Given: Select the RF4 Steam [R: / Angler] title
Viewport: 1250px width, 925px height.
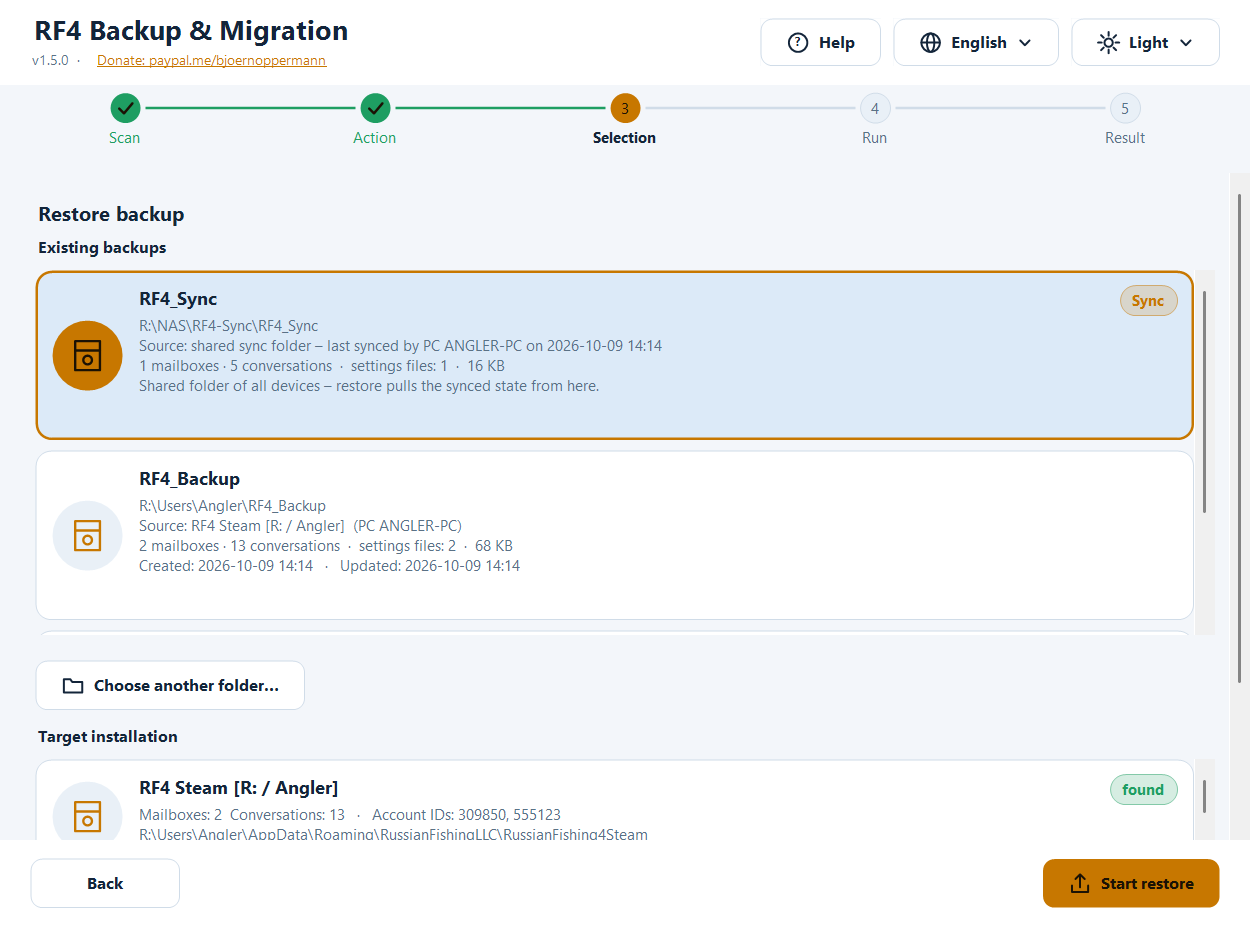Looking at the screenshot, I should [238, 788].
